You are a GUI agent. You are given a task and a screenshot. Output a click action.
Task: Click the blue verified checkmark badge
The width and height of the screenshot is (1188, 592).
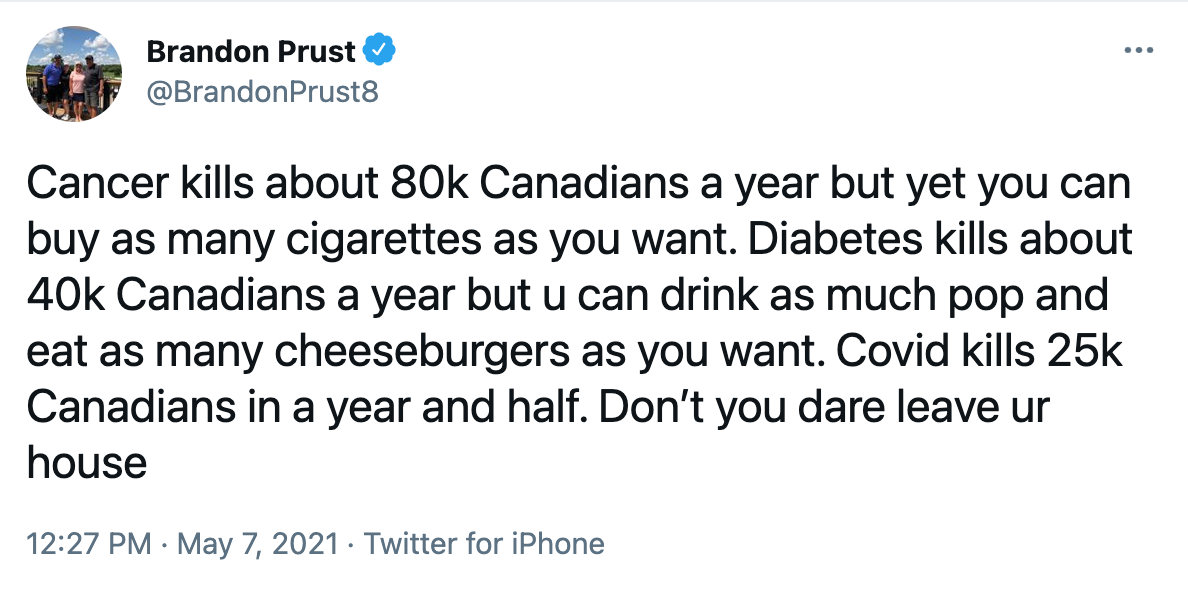379,51
